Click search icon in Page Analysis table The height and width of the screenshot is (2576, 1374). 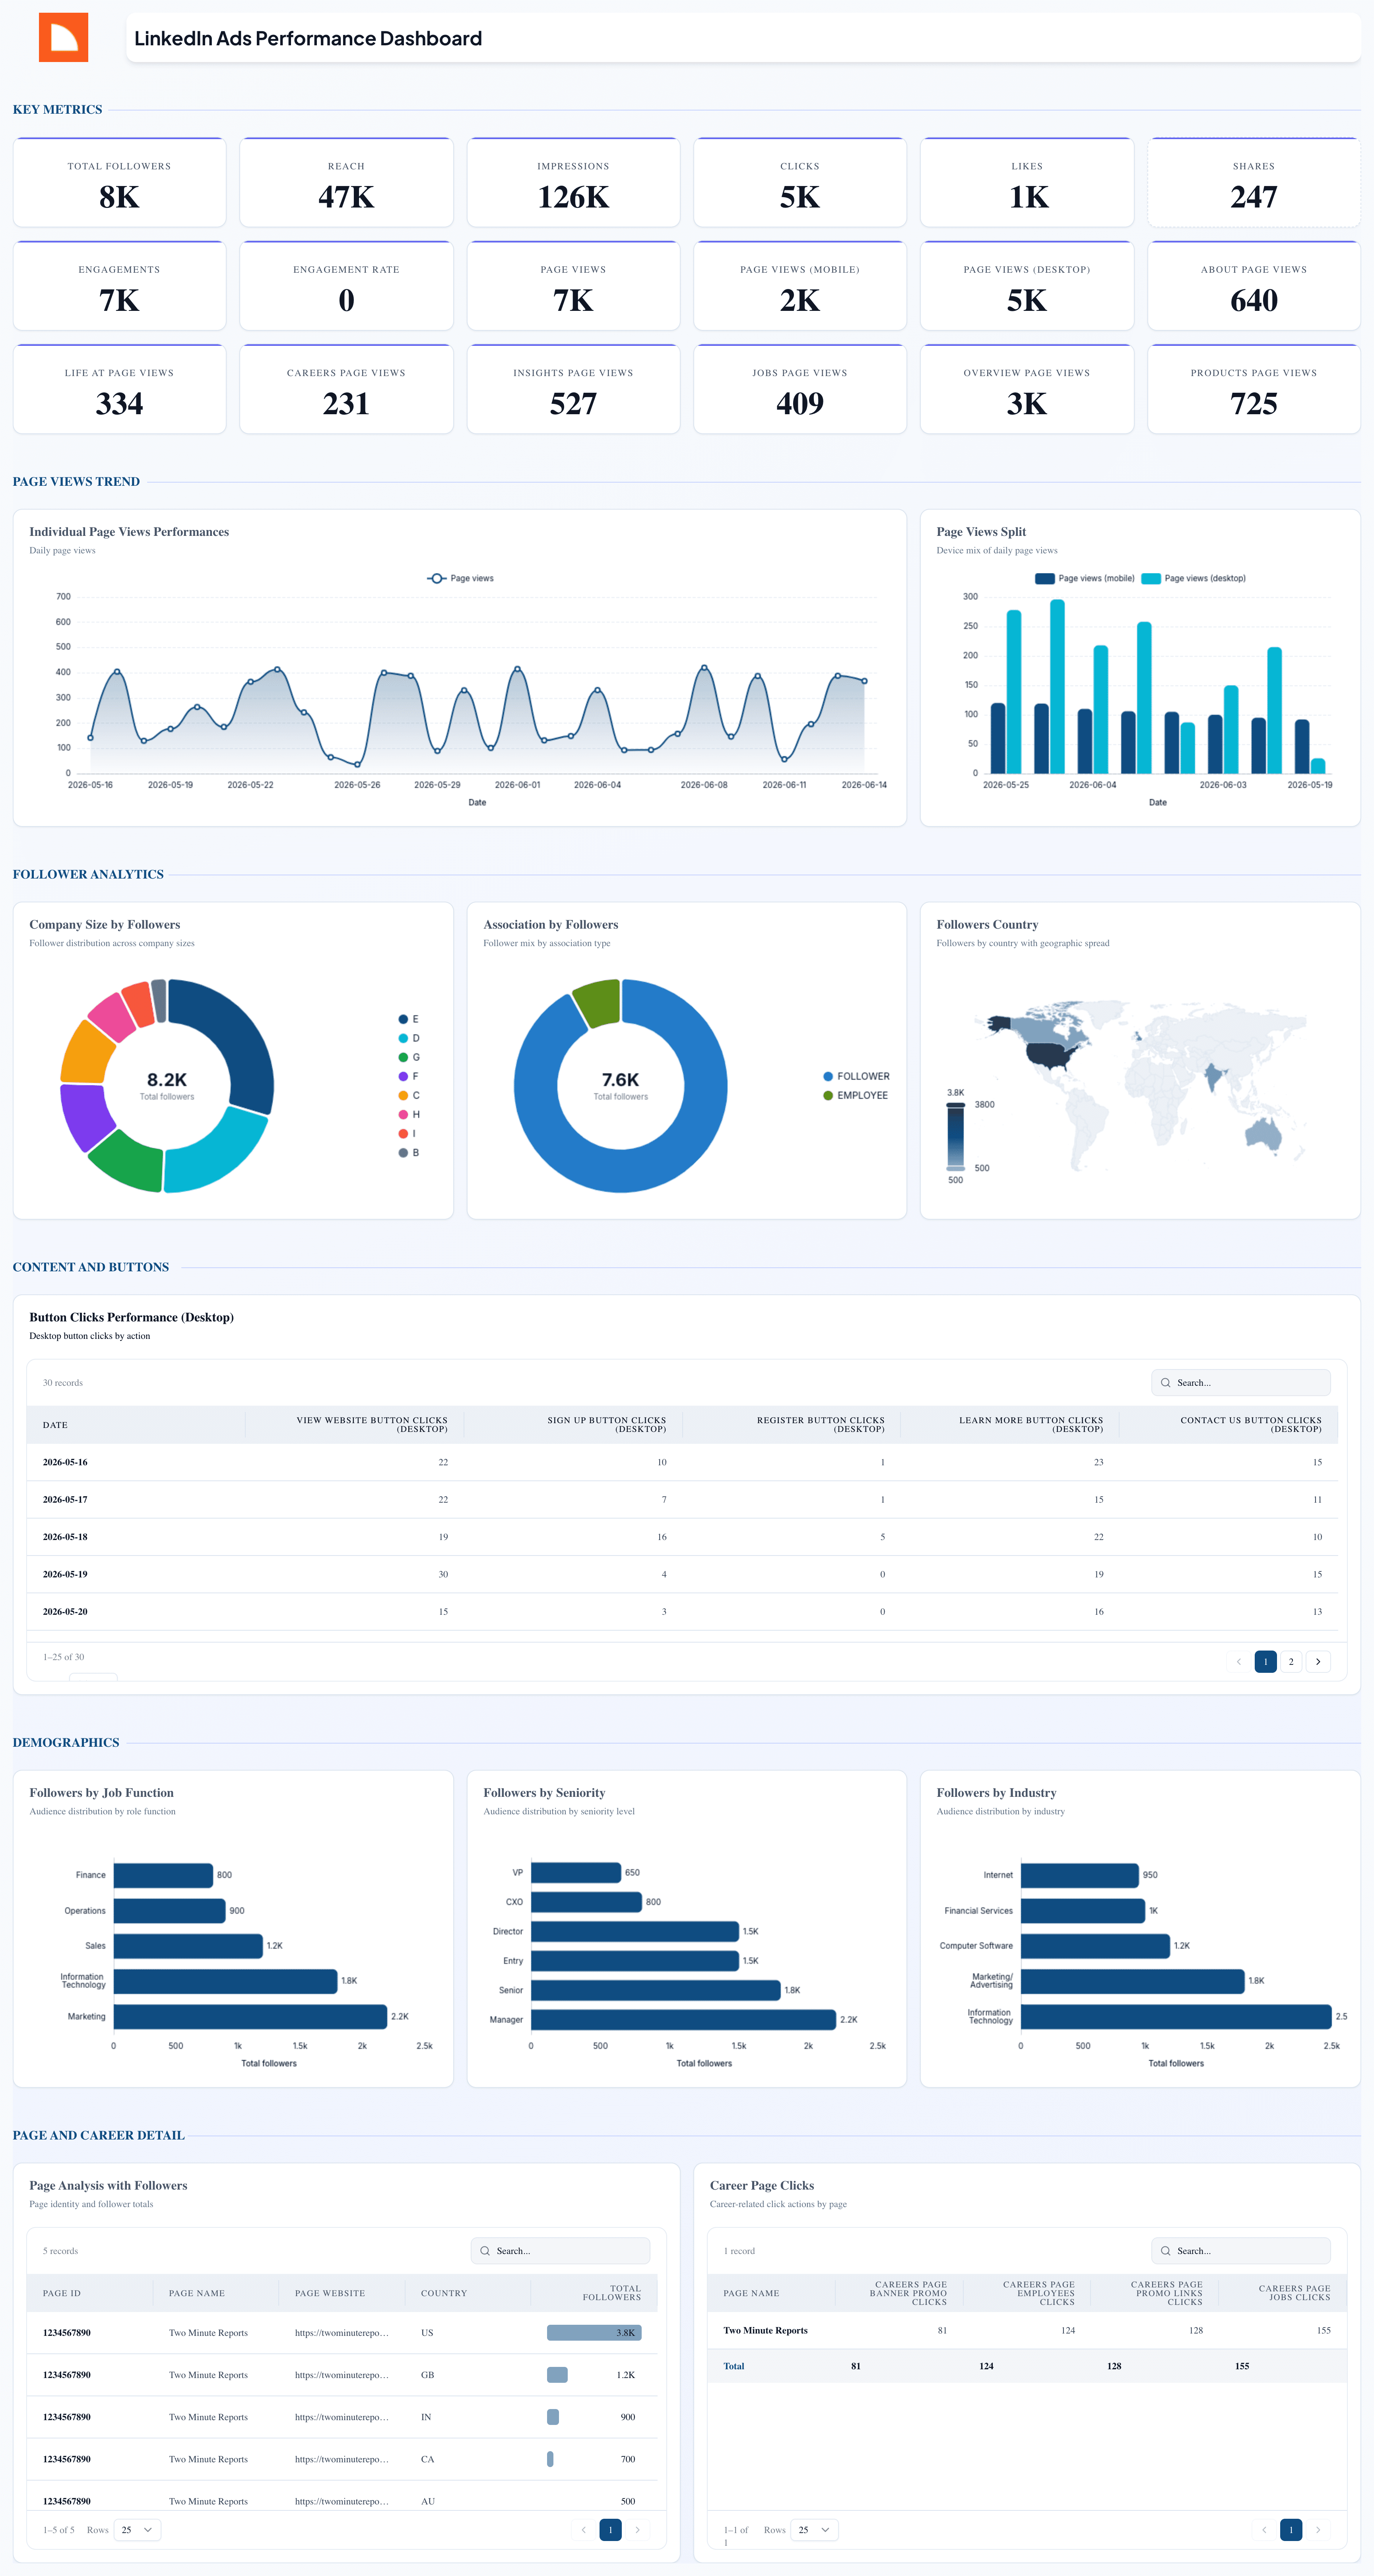(x=485, y=2251)
